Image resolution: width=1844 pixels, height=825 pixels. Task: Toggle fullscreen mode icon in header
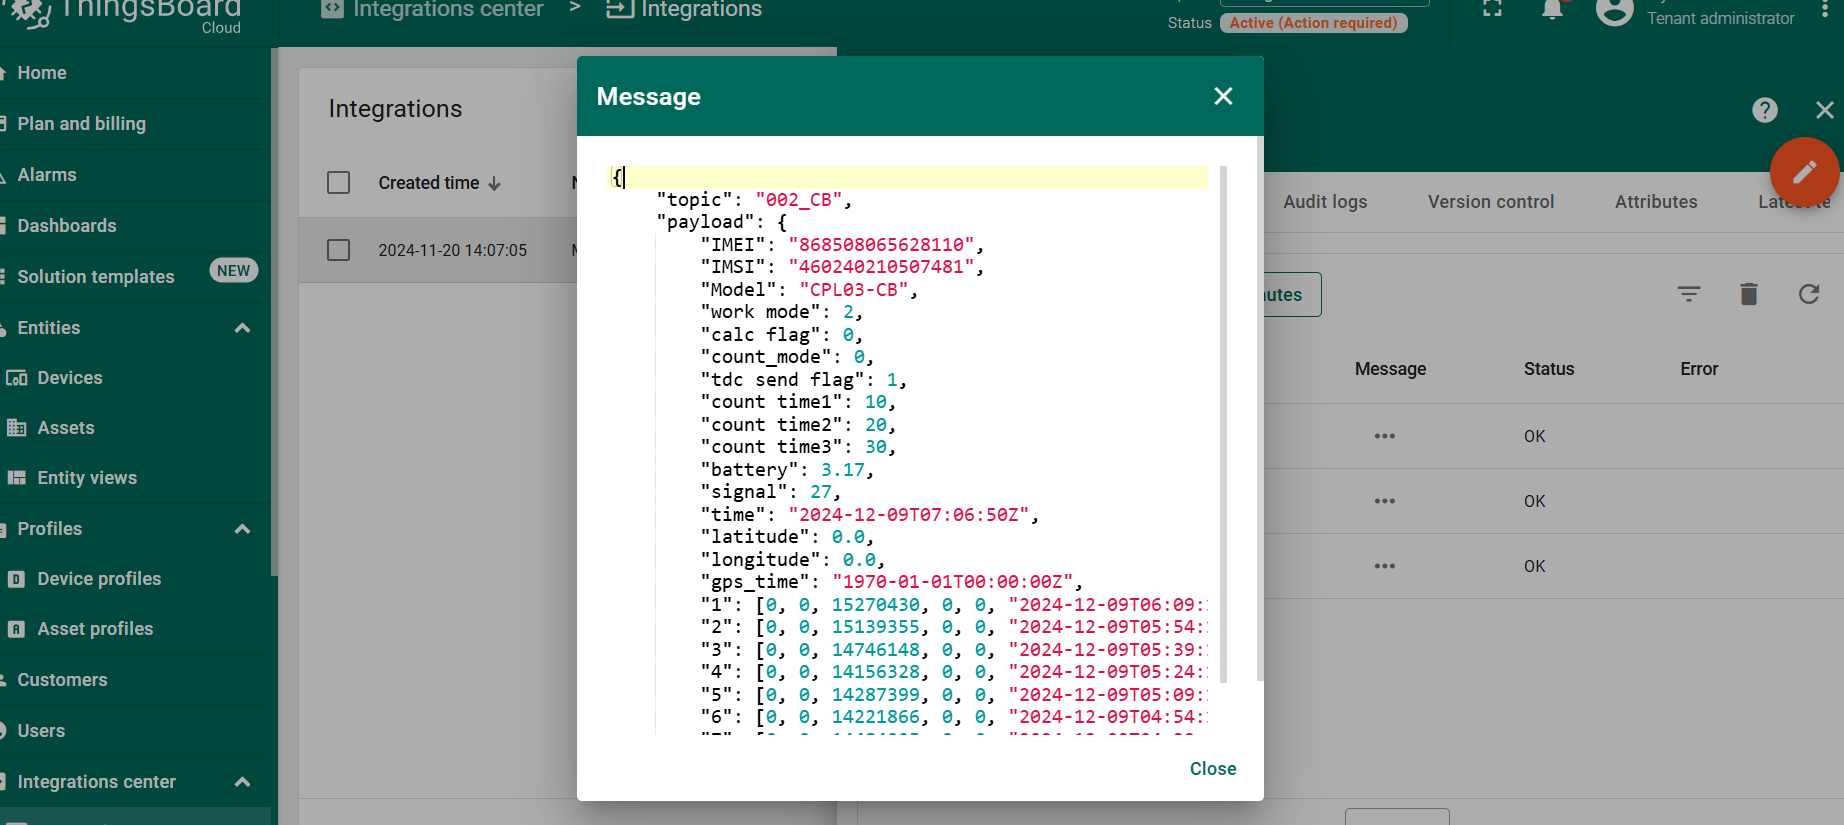pyautogui.click(x=1492, y=8)
